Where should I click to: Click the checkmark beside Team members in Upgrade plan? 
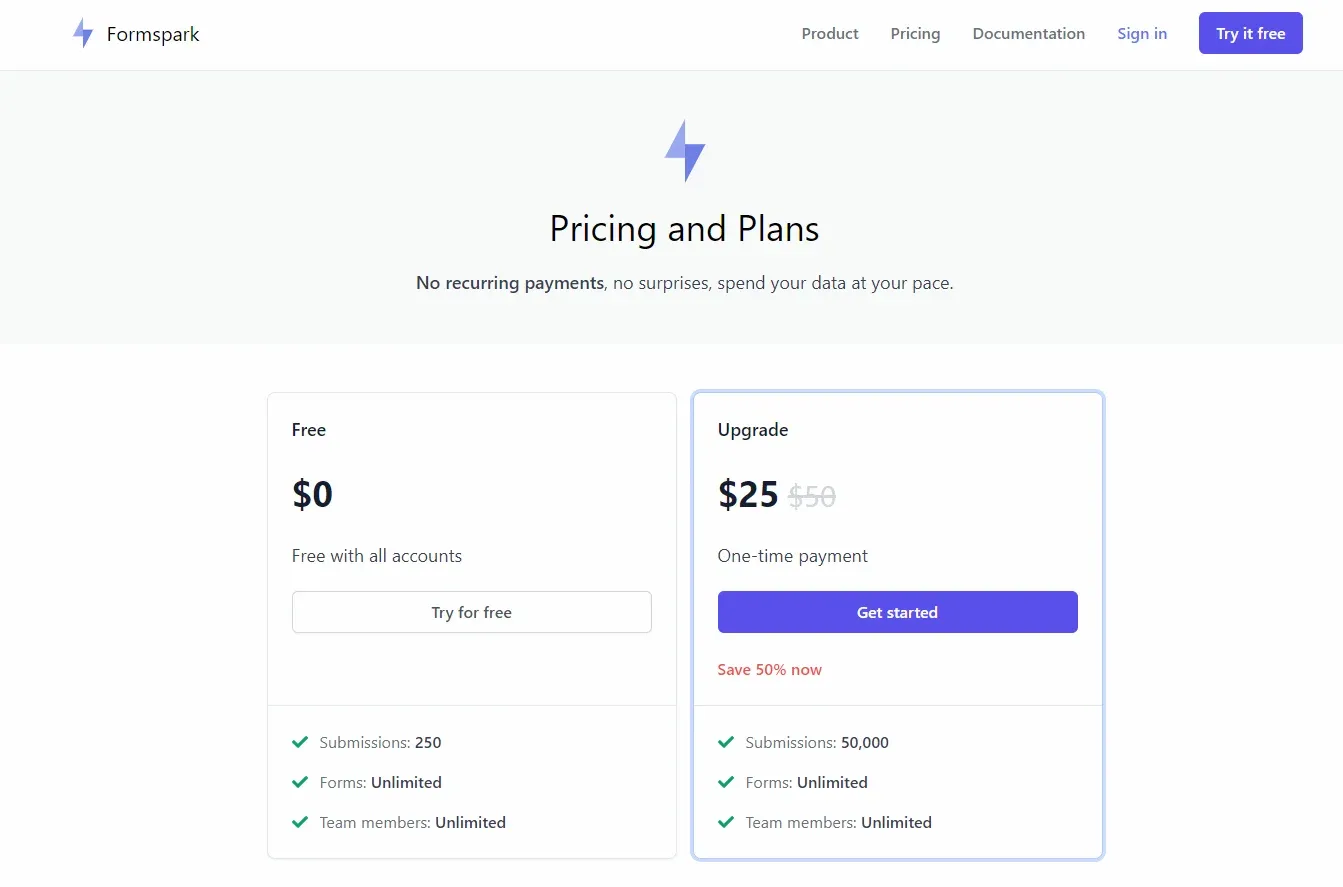point(725,822)
